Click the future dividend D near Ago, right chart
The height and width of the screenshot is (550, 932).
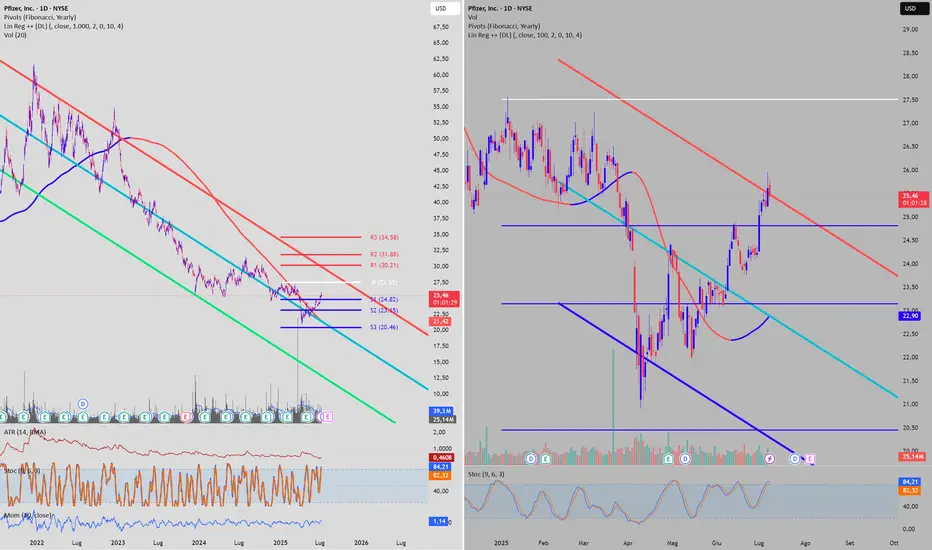tap(795, 459)
